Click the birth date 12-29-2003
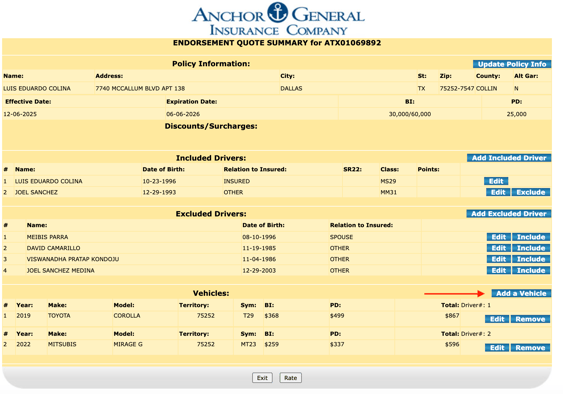This screenshot has width=563, height=394. (259, 270)
